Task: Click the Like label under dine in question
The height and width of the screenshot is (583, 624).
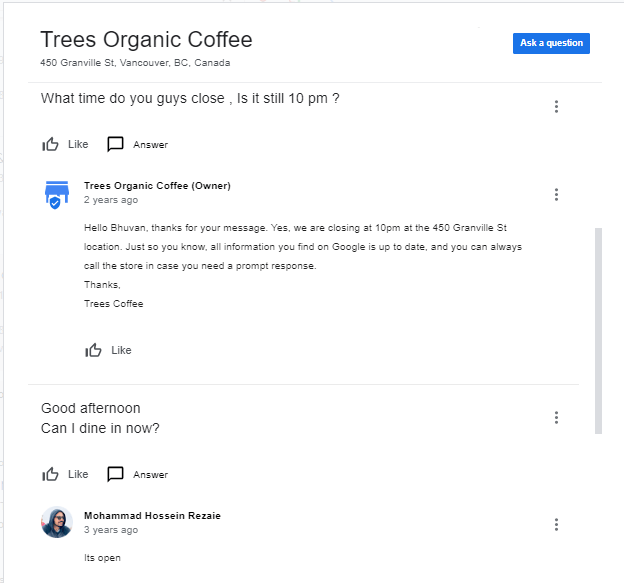Action: (78, 474)
